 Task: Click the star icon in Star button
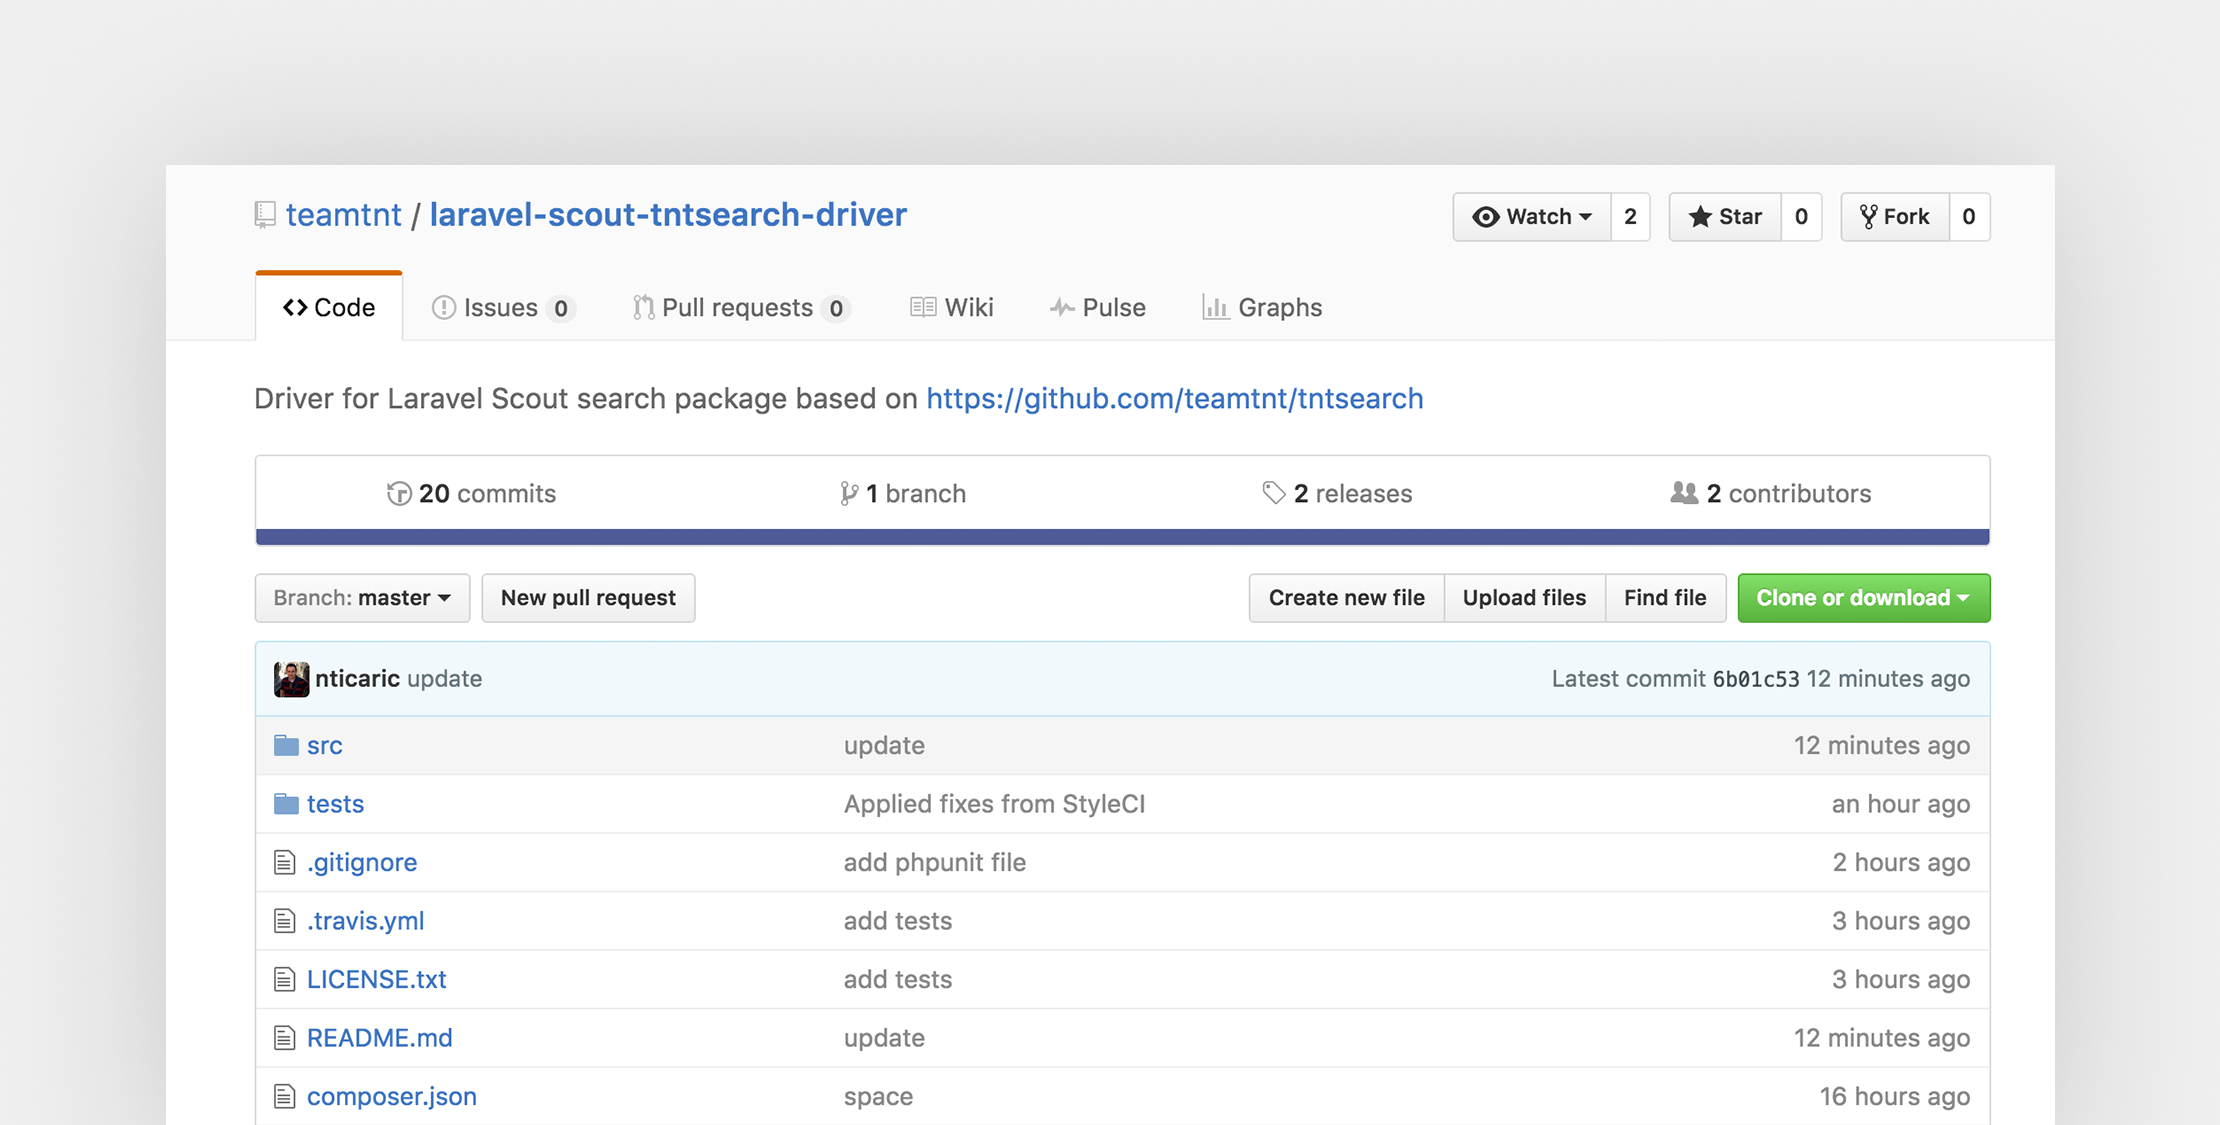(x=1700, y=217)
